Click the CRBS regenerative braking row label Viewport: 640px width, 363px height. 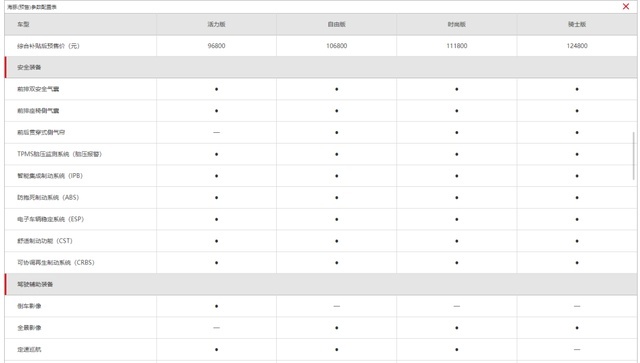click(x=56, y=262)
